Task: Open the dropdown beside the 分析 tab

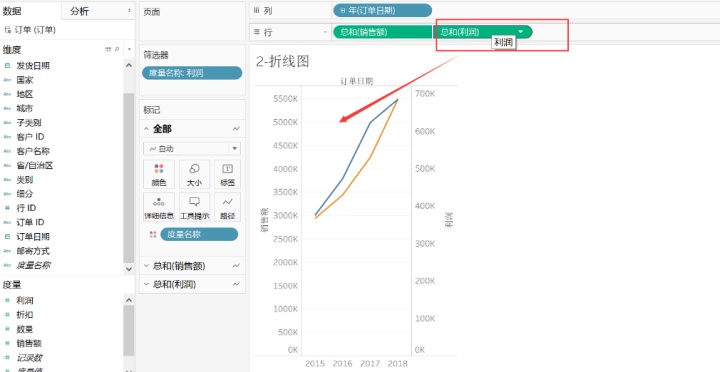Action: click(x=129, y=11)
